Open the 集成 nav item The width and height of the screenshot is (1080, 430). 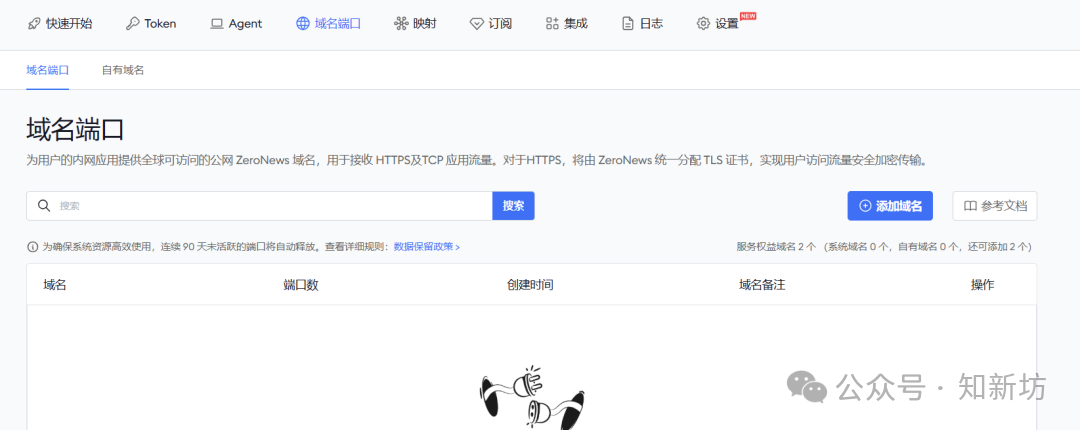coord(566,23)
